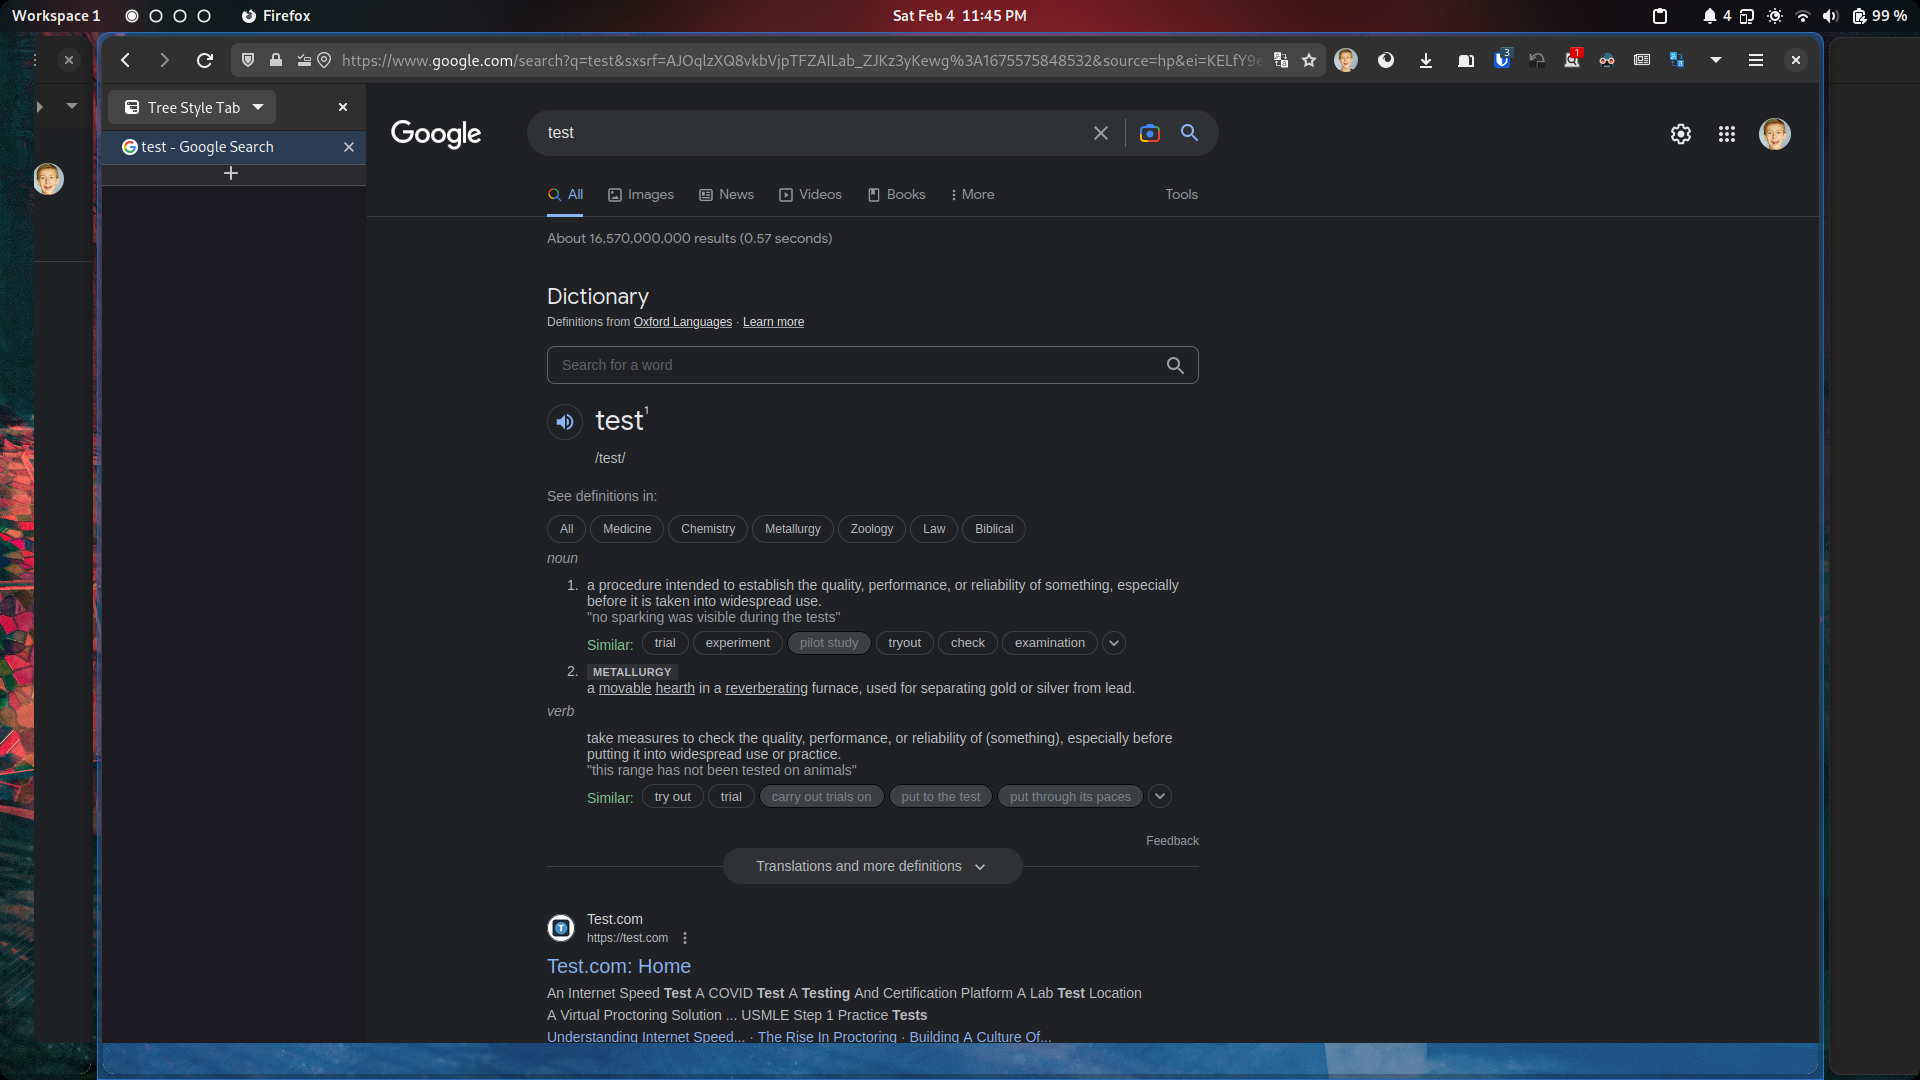Open the Oxford Languages link
Image resolution: width=1920 pixels, height=1080 pixels.
click(683, 322)
